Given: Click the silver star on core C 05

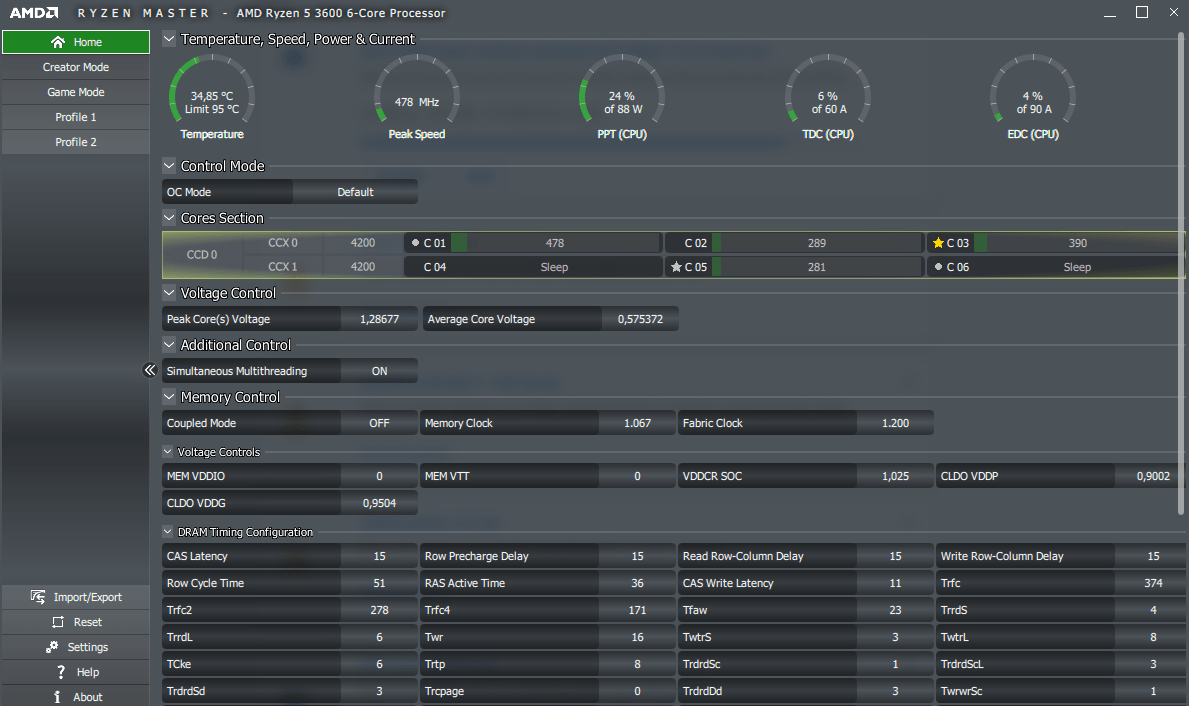Looking at the screenshot, I should [x=676, y=267].
